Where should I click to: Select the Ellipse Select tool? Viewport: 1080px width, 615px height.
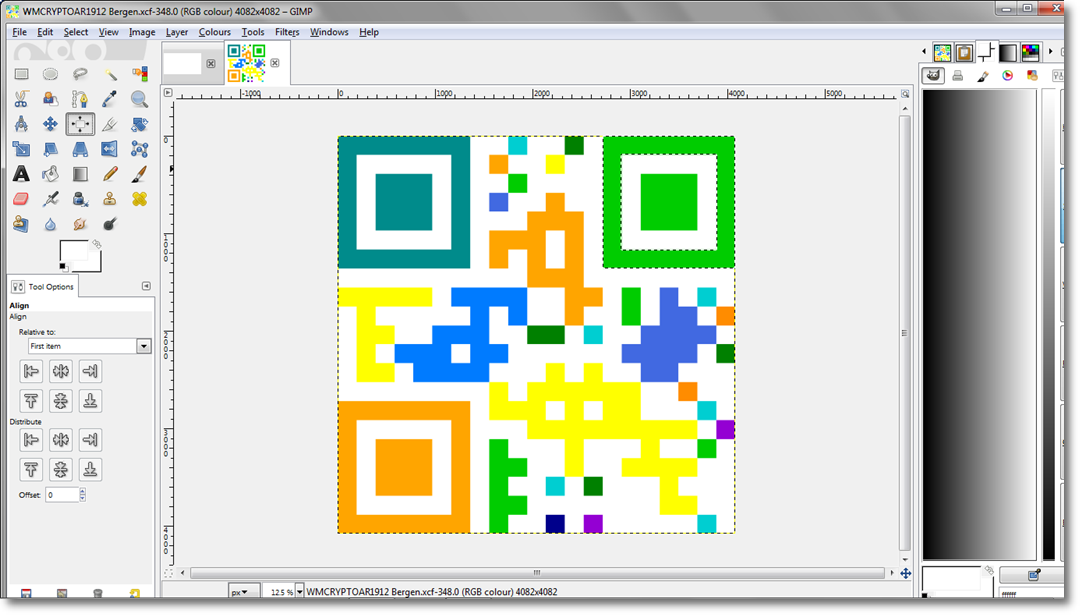pos(50,74)
